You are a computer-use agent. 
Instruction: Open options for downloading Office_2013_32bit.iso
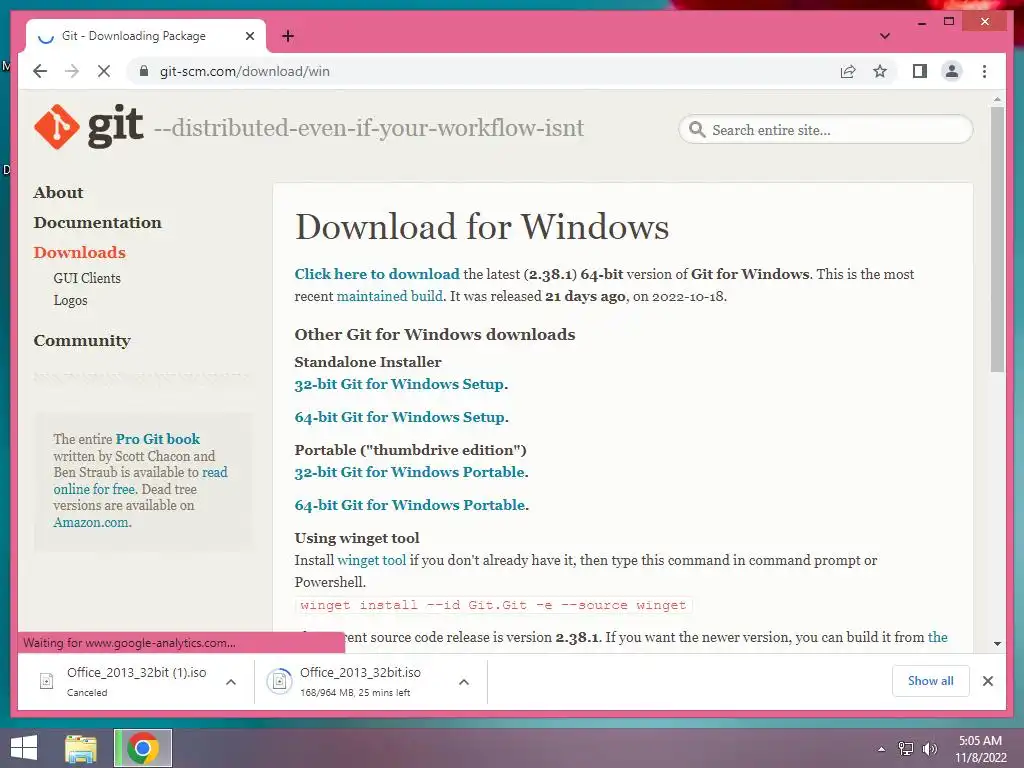(x=464, y=682)
